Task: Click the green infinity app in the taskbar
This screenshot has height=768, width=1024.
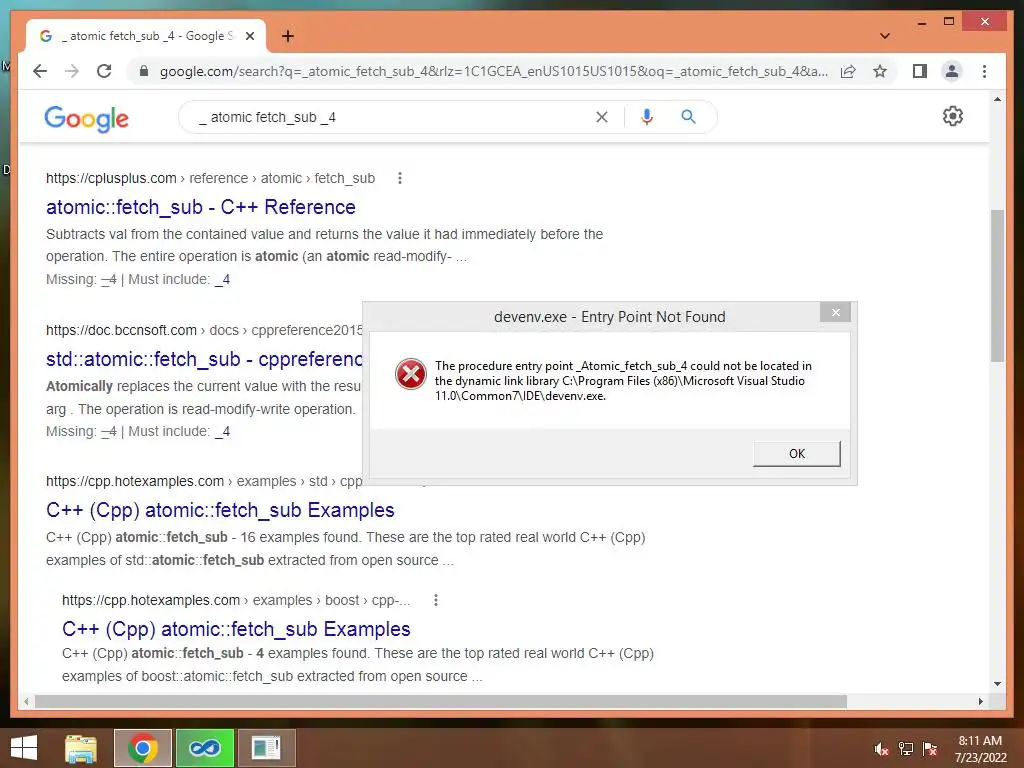Action: [x=204, y=748]
